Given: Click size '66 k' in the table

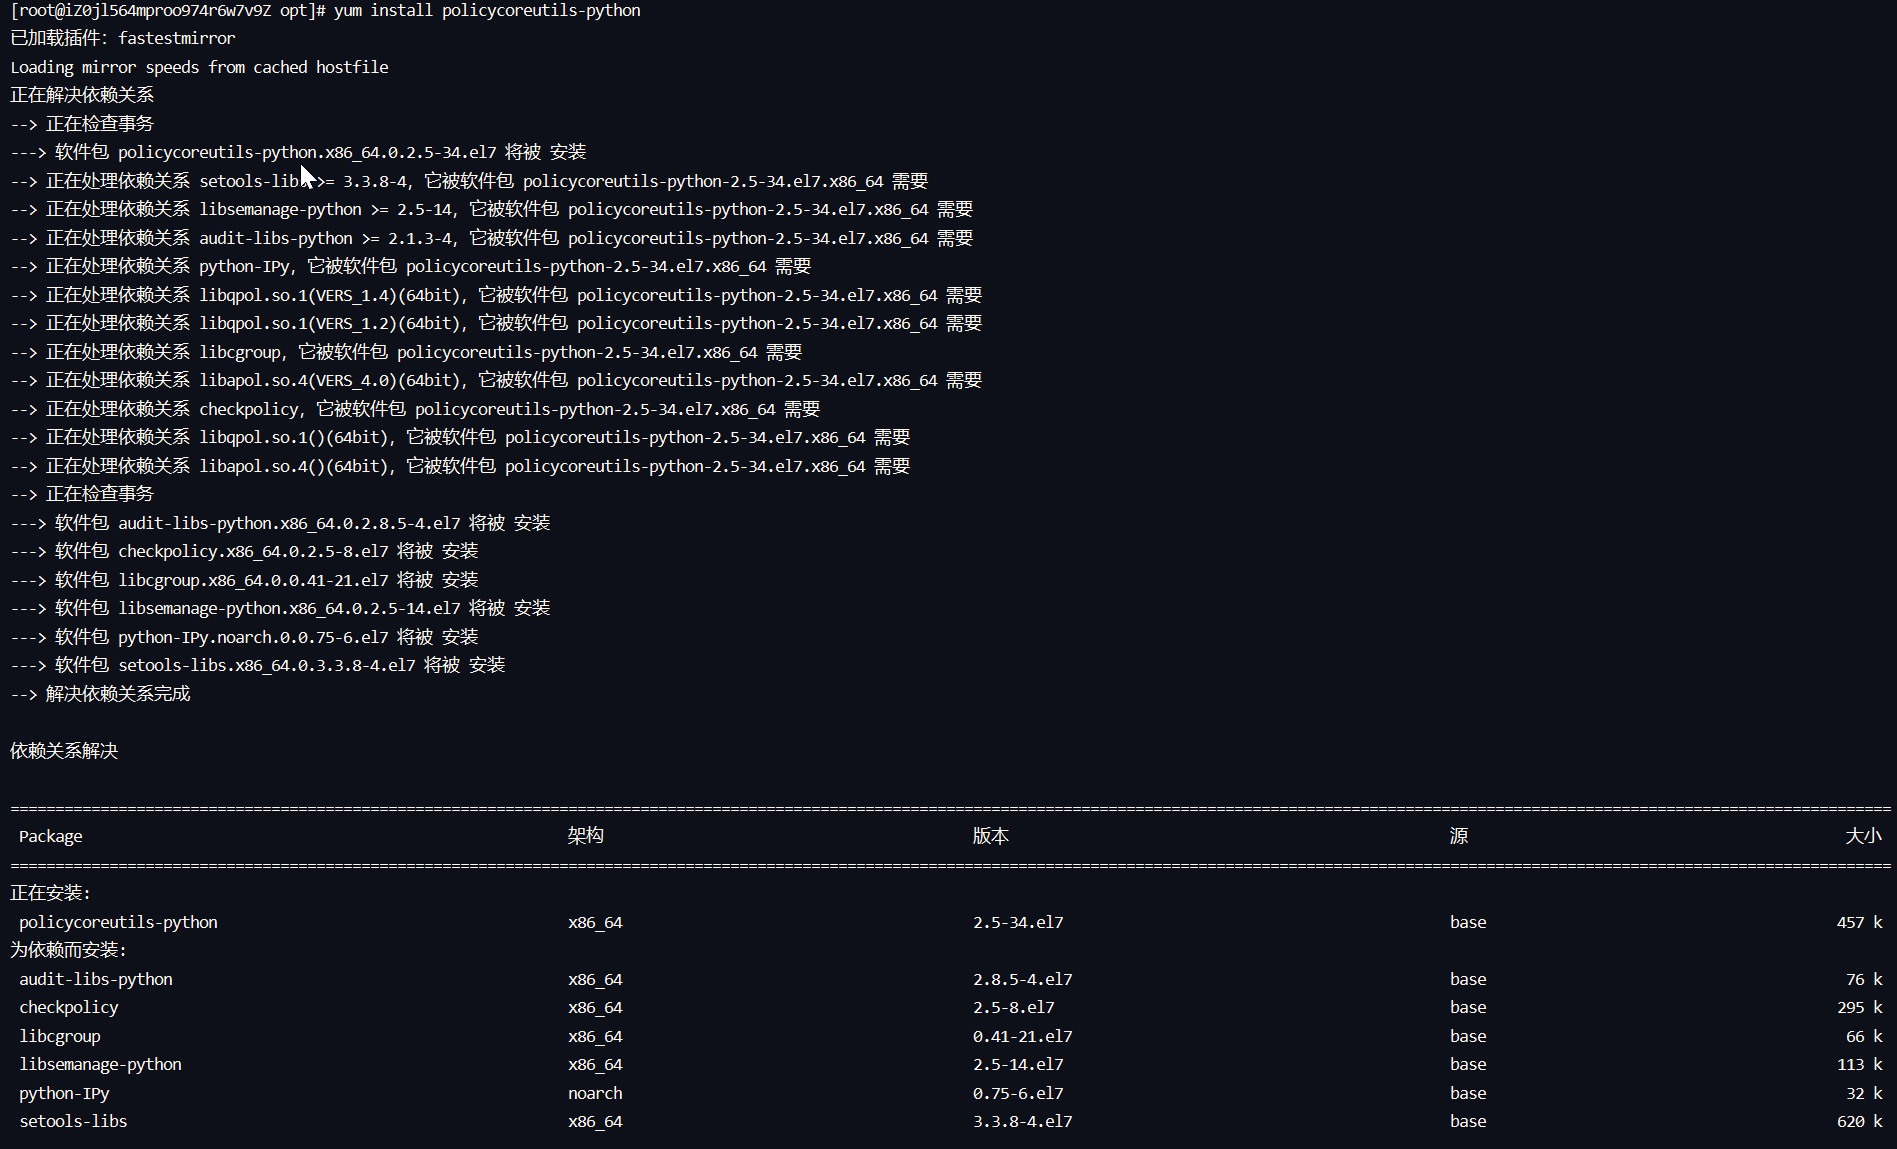Looking at the screenshot, I should [x=1864, y=1036].
